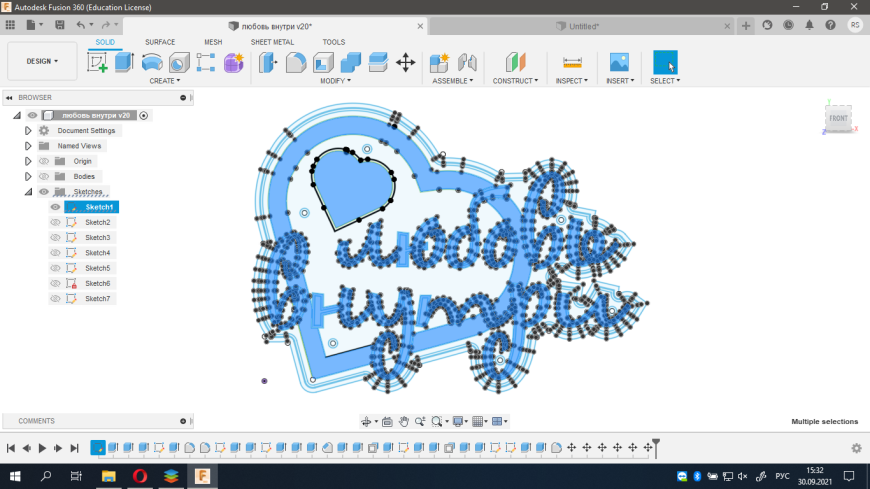Show Sketch4 with eye icon
The height and width of the screenshot is (489, 870).
(x=55, y=253)
